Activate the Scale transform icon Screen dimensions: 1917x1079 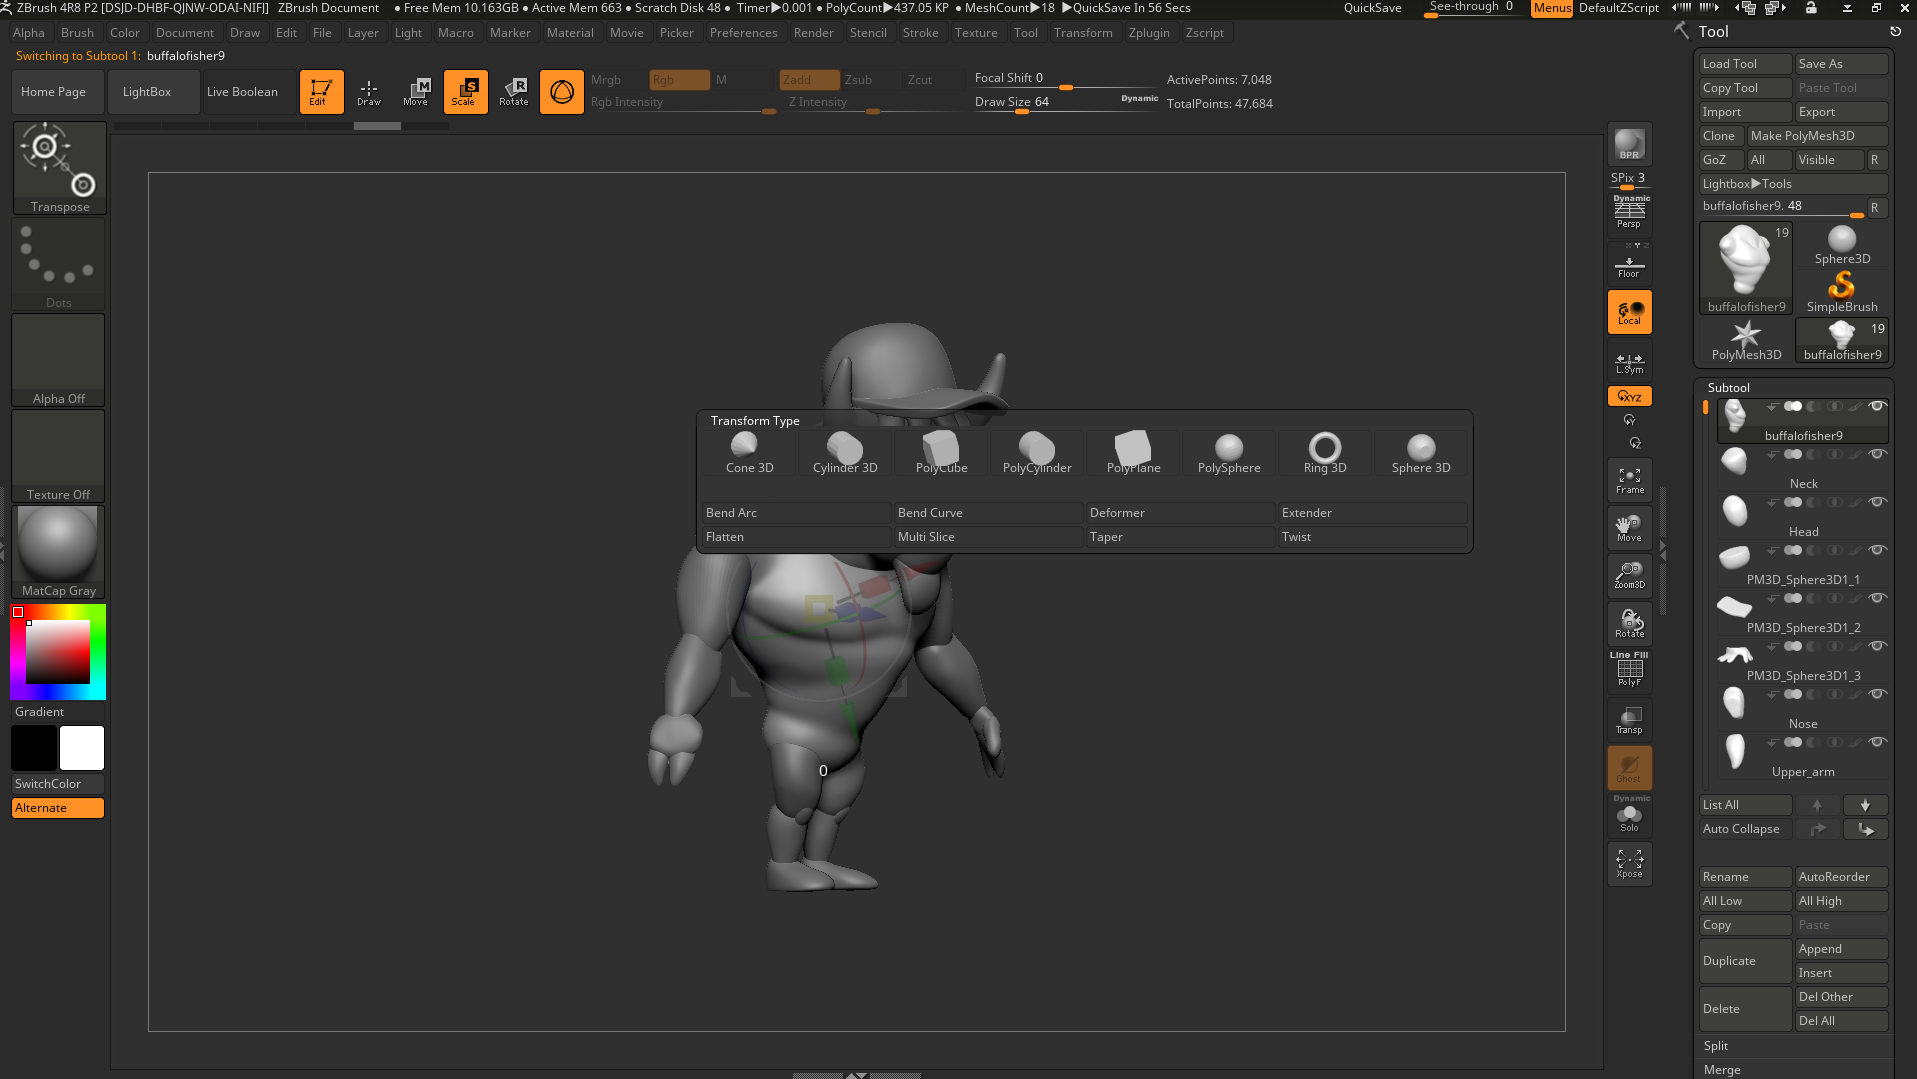[x=465, y=91]
